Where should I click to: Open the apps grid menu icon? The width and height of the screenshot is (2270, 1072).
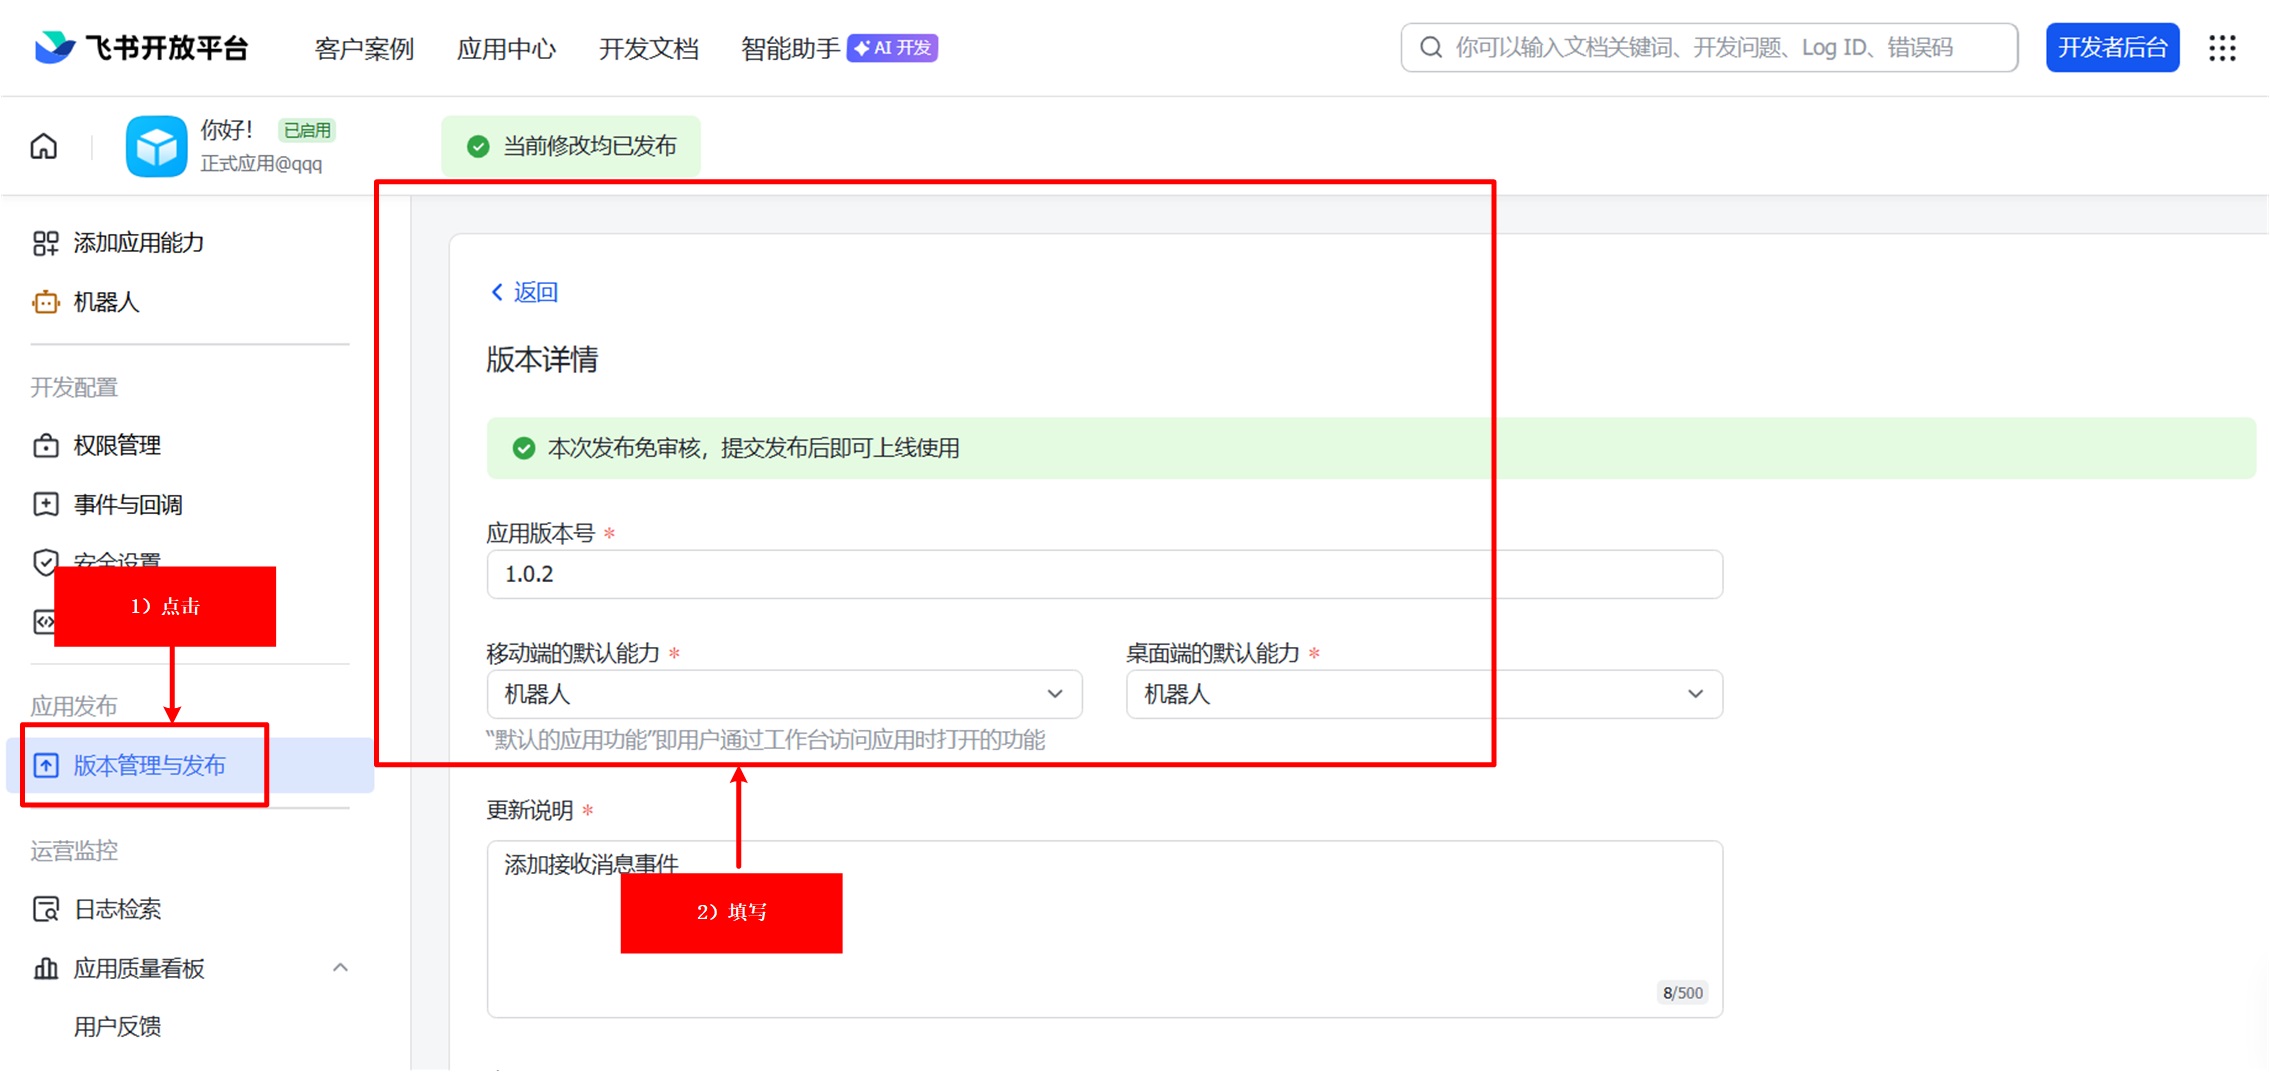[x=2222, y=48]
